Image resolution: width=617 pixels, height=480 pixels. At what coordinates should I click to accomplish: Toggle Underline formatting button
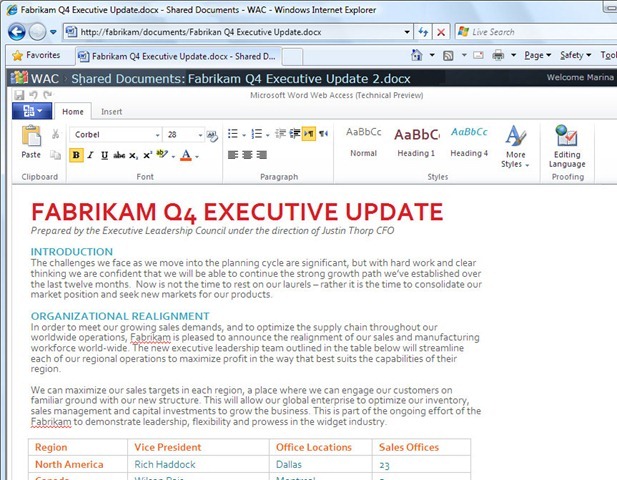[104, 155]
